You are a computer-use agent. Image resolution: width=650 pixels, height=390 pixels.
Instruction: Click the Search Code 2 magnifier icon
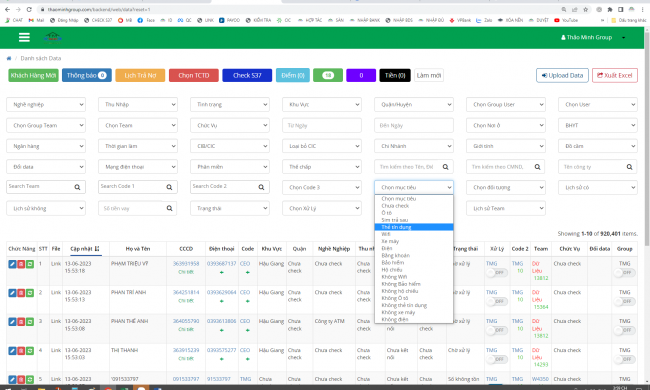[261, 187]
